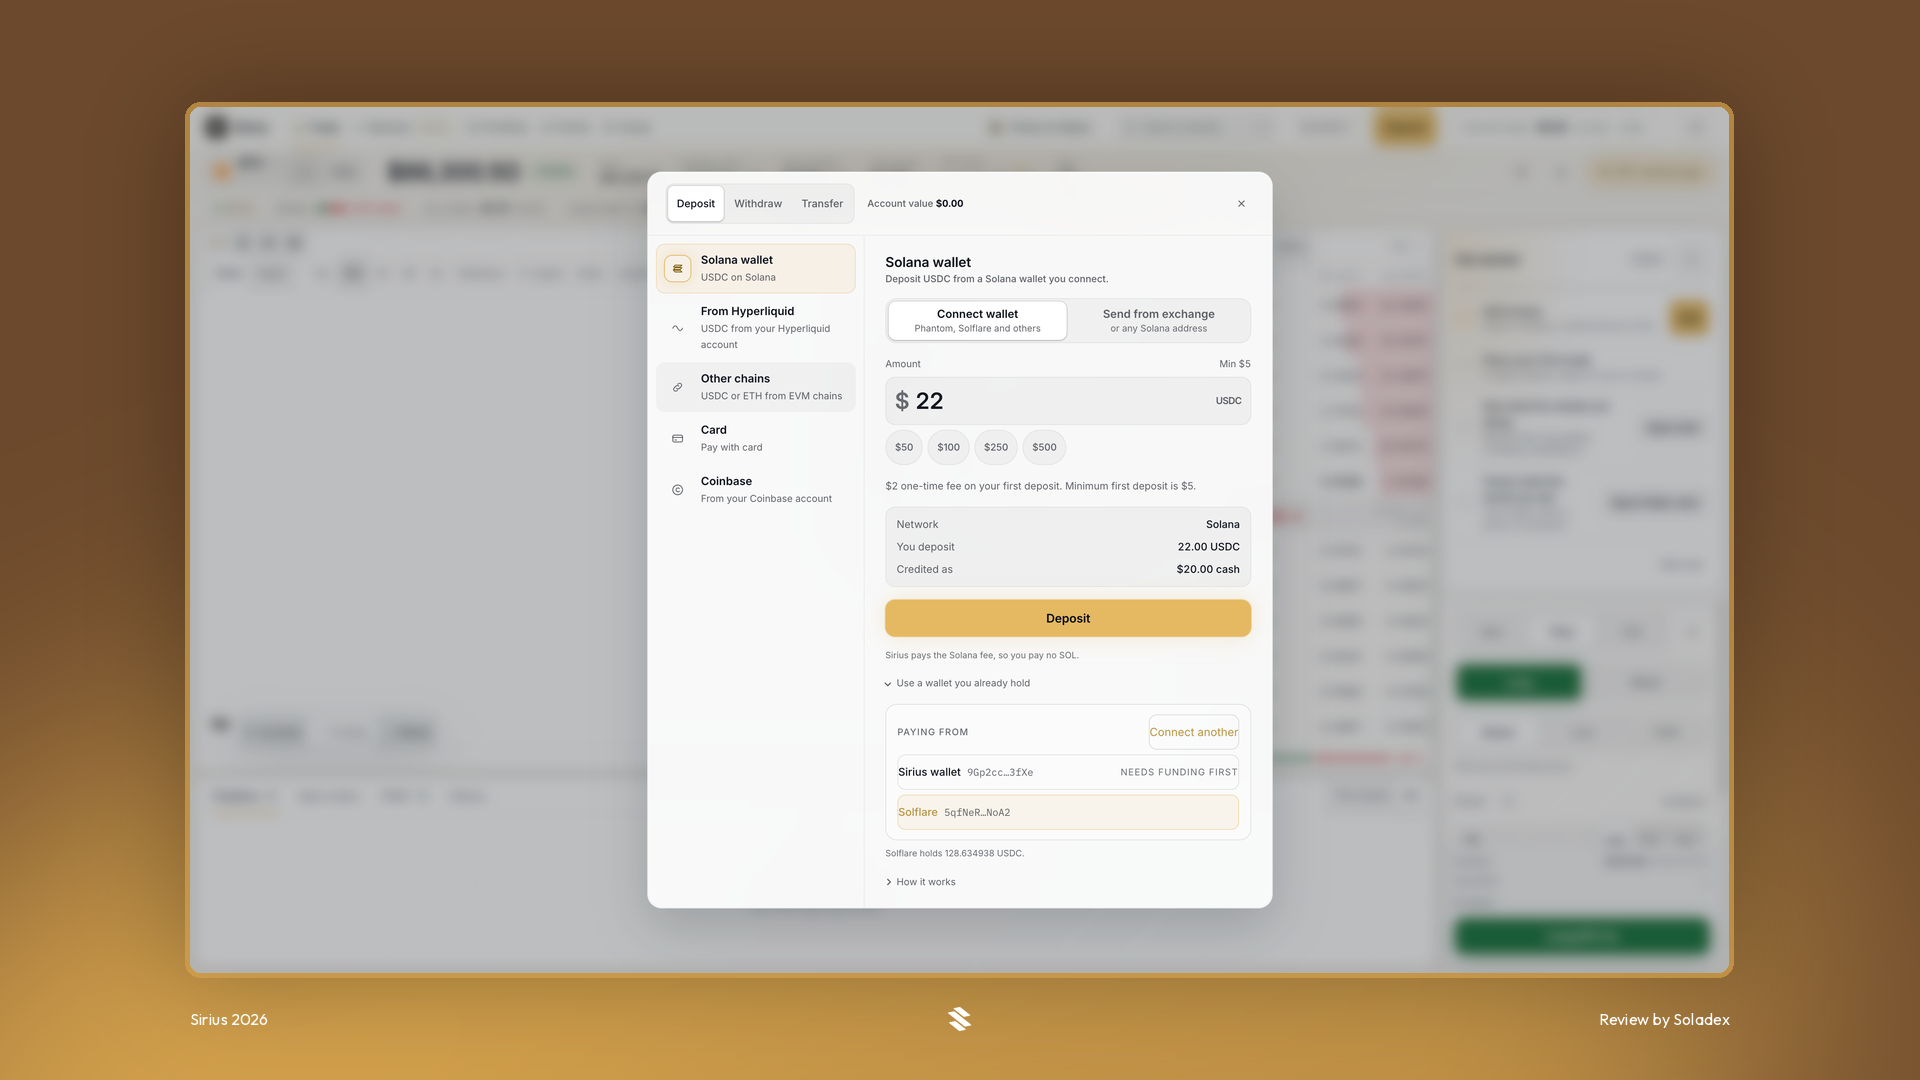The image size is (1920, 1080).
Task: Collapse 'Use a wallet you already hold'
Action: pos(958,683)
